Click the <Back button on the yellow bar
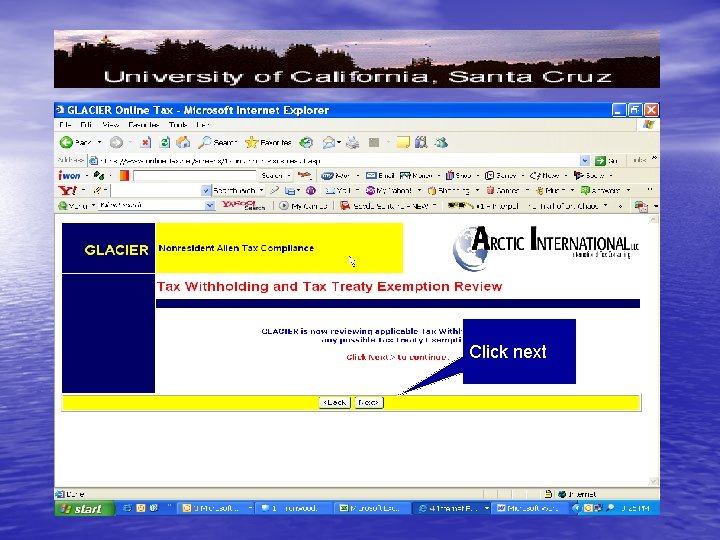This screenshot has width=720, height=540. (x=335, y=403)
